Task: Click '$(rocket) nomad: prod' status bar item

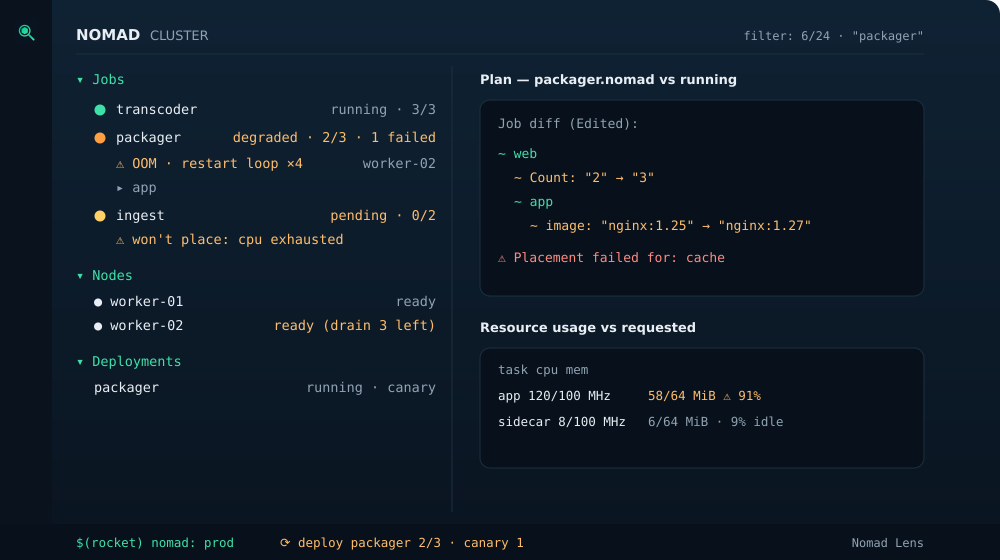Action: (x=155, y=543)
